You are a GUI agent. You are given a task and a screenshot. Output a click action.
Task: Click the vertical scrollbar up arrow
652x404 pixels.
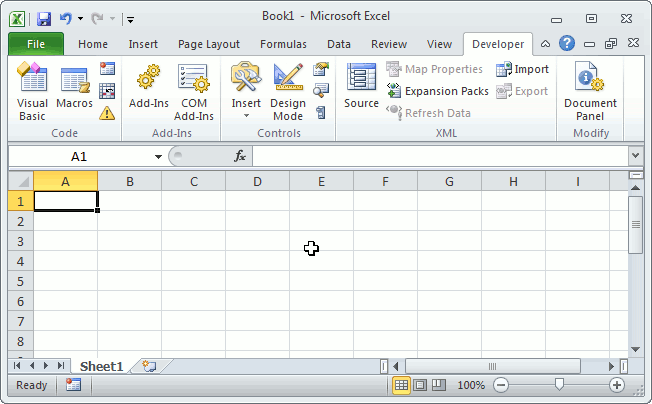[x=635, y=188]
